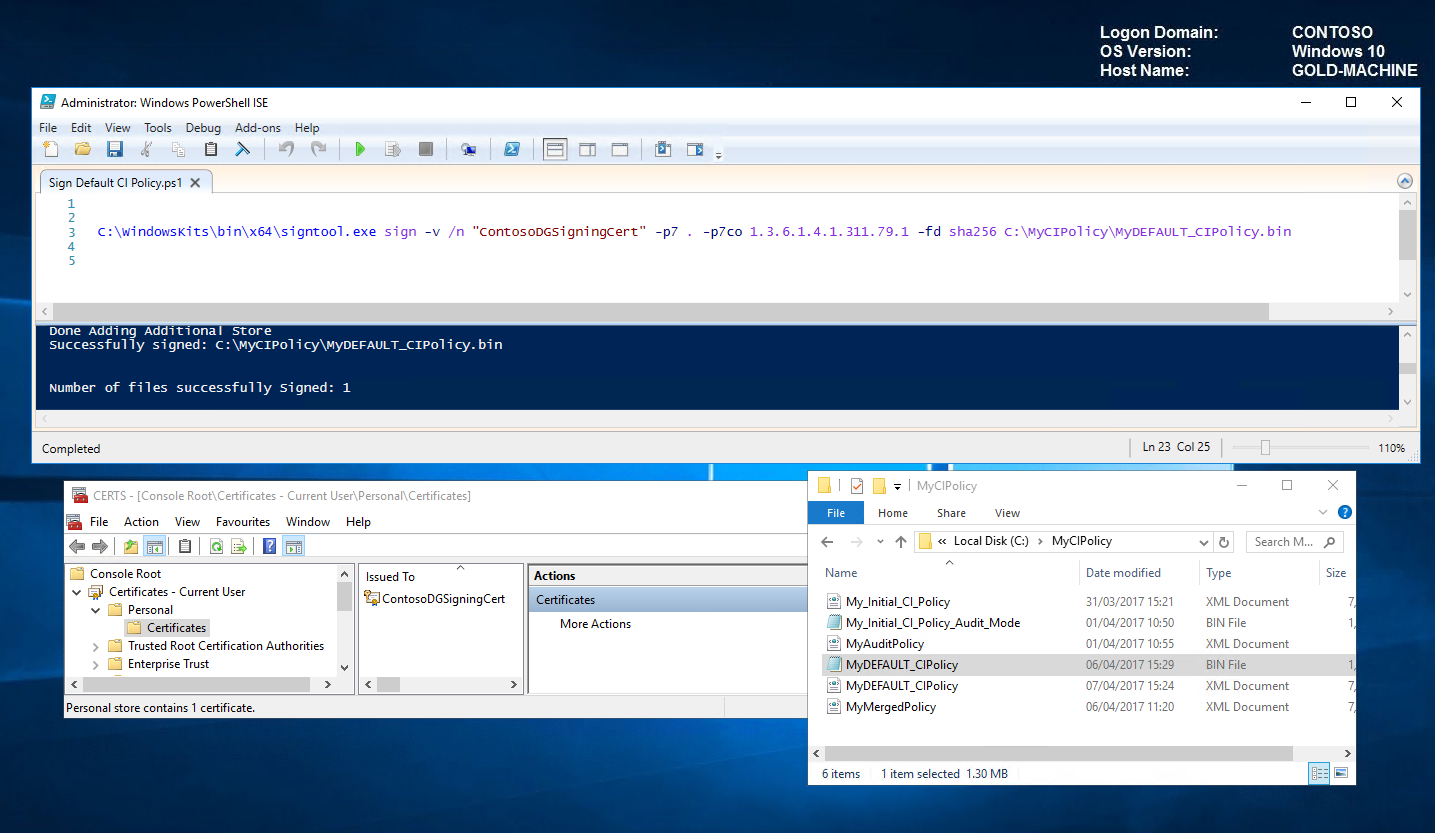The image size is (1435, 833).
Task: Expand the explorer ribbon chevron
Action: [x=1325, y=512]
